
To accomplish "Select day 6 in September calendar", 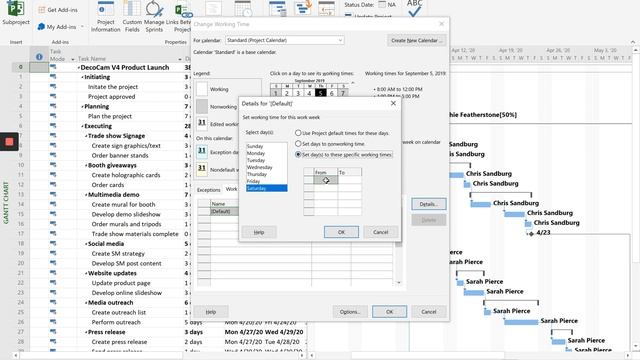I will click(332, 93).
